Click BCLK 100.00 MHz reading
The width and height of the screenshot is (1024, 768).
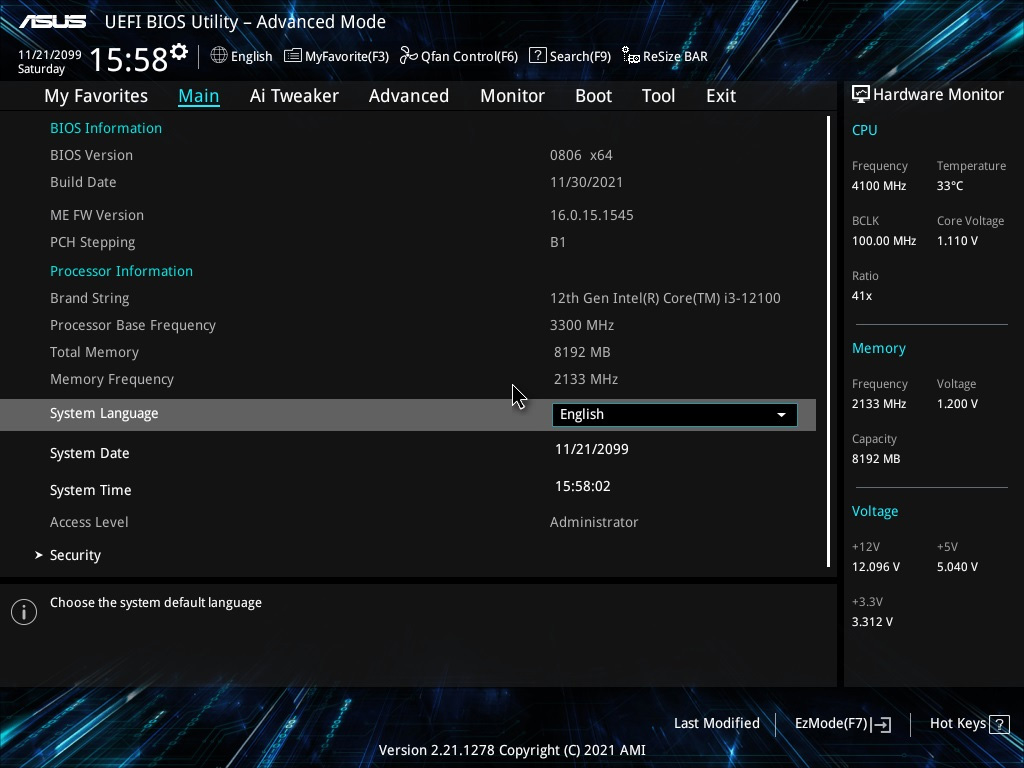coord(884,241)
